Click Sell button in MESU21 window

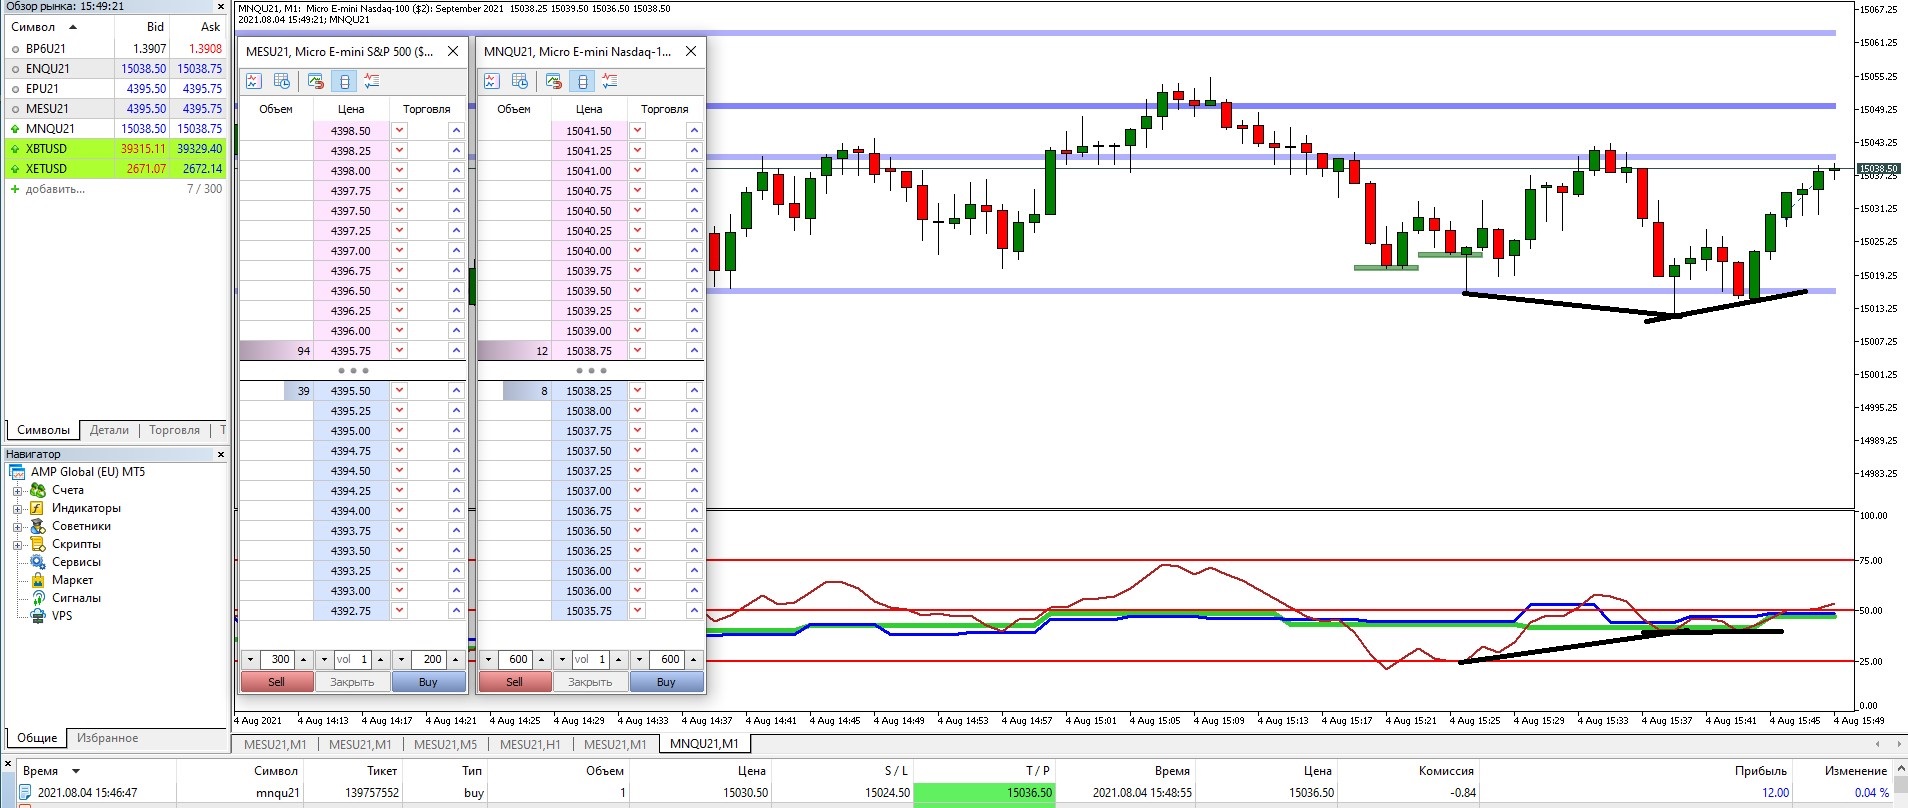[x=277, y=682]
